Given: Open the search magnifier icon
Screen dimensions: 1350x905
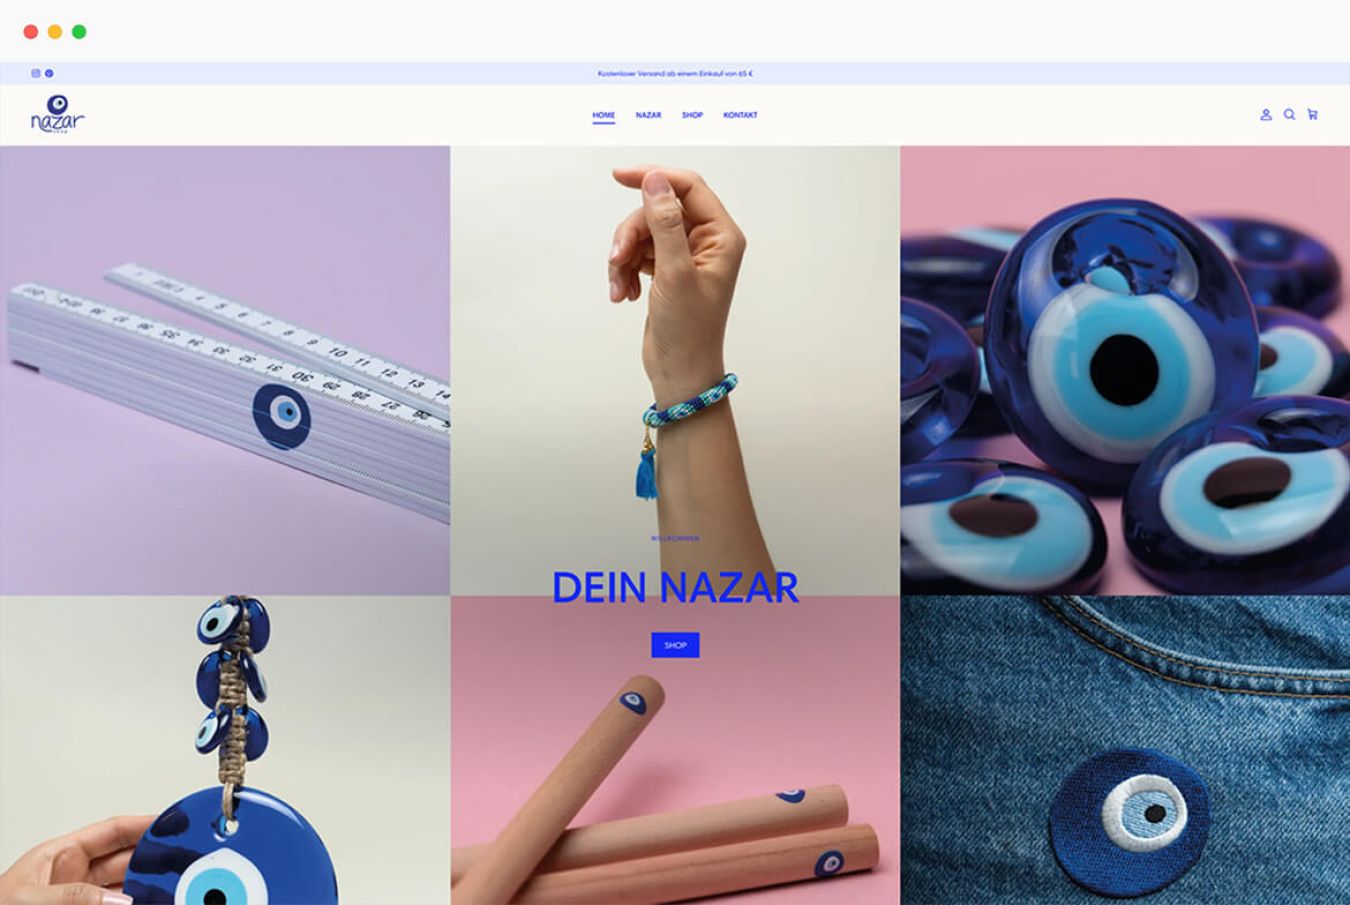Looking at the screenshot, I should click(1289, 115).
